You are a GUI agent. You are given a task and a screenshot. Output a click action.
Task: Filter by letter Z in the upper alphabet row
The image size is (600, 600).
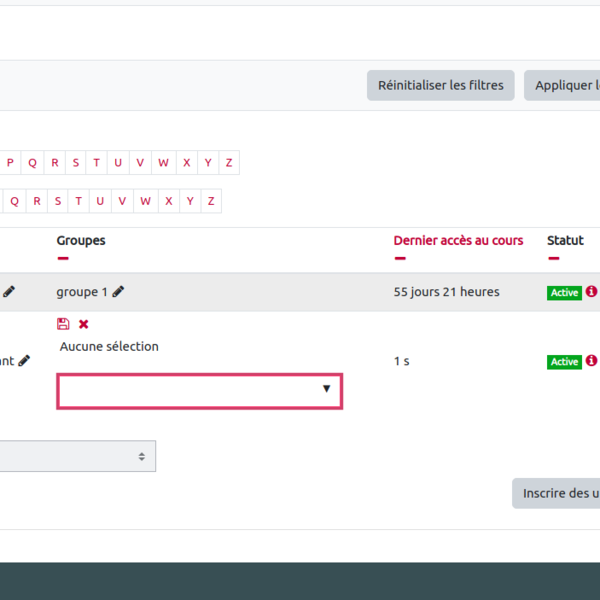point(229,163)
